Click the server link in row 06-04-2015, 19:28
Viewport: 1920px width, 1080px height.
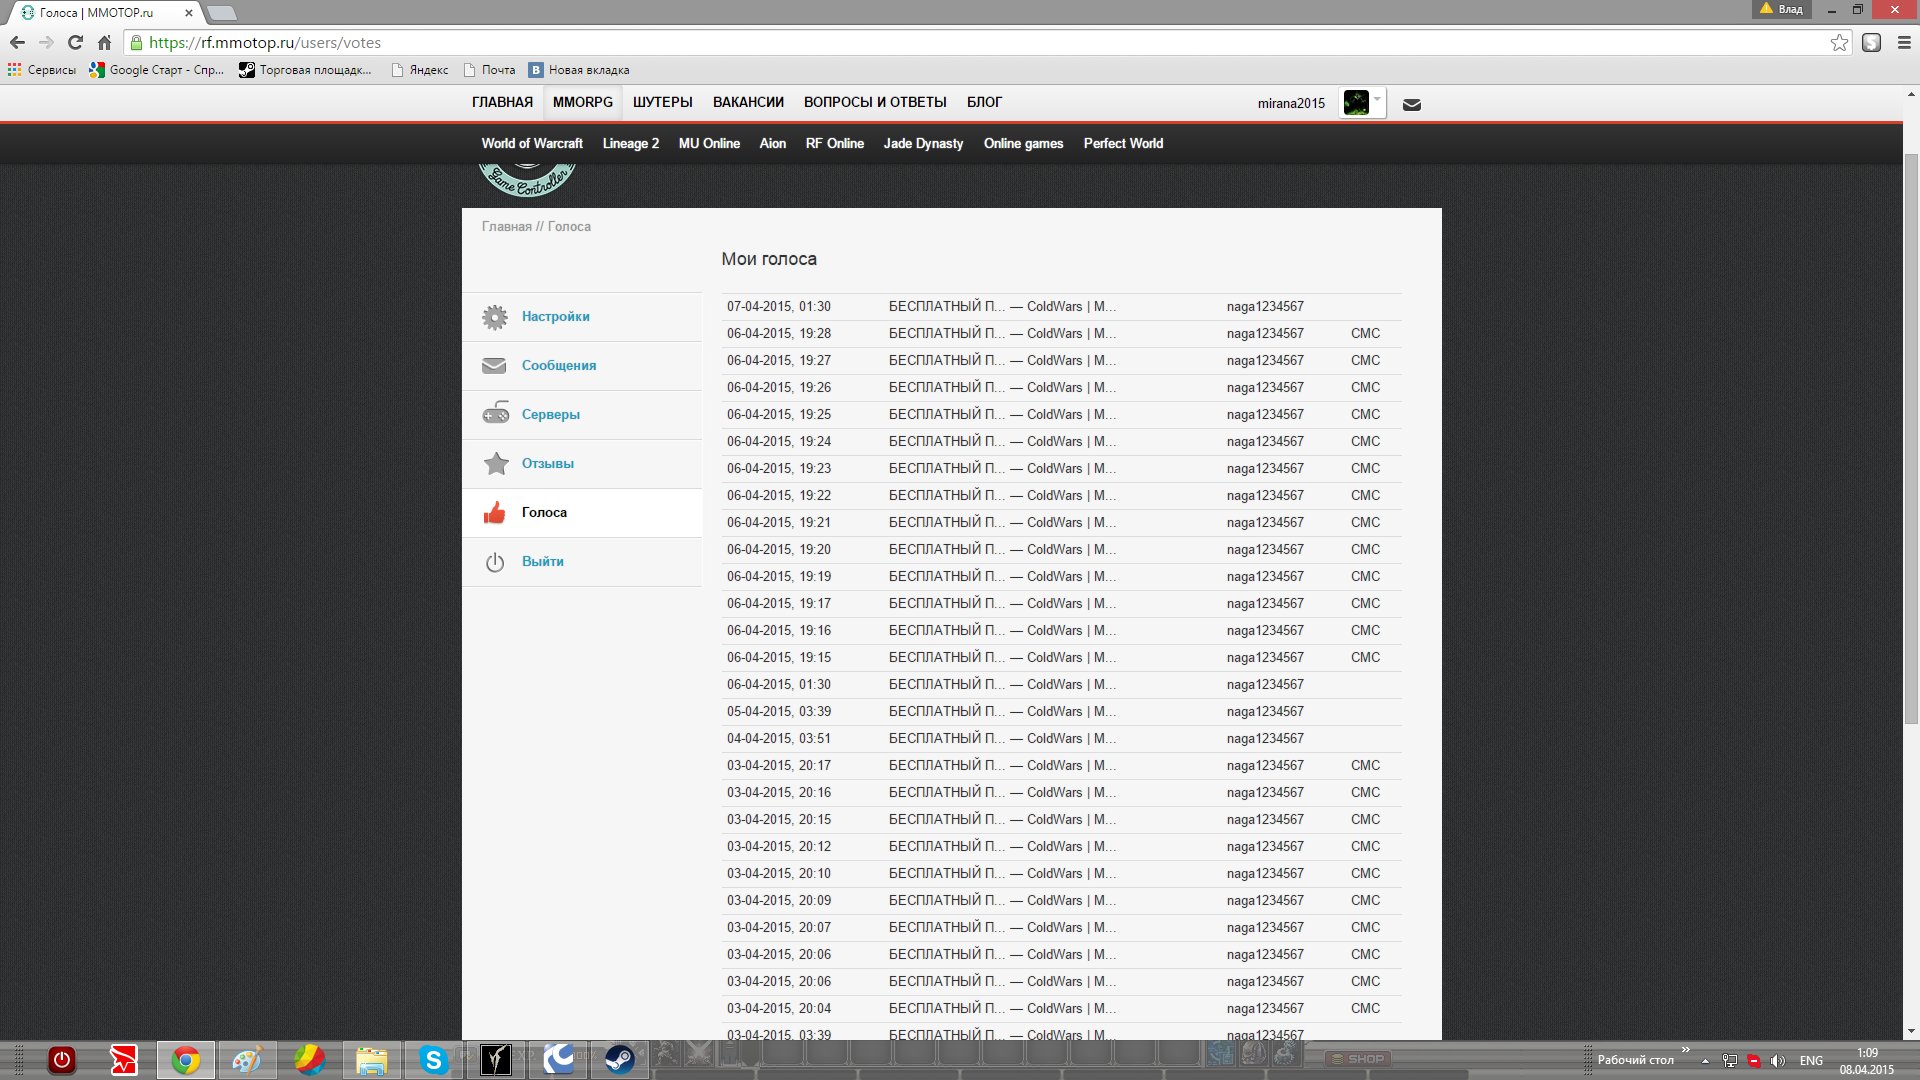[1002, 333]
